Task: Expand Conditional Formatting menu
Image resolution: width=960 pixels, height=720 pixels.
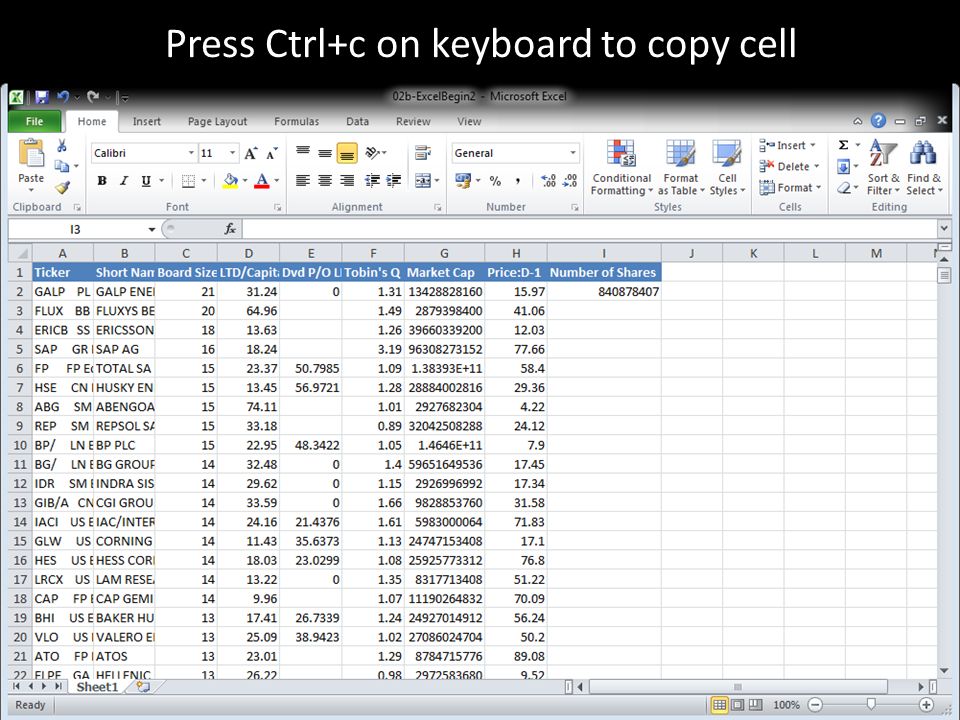Action: pyautogui.click(x=621, y=167)
